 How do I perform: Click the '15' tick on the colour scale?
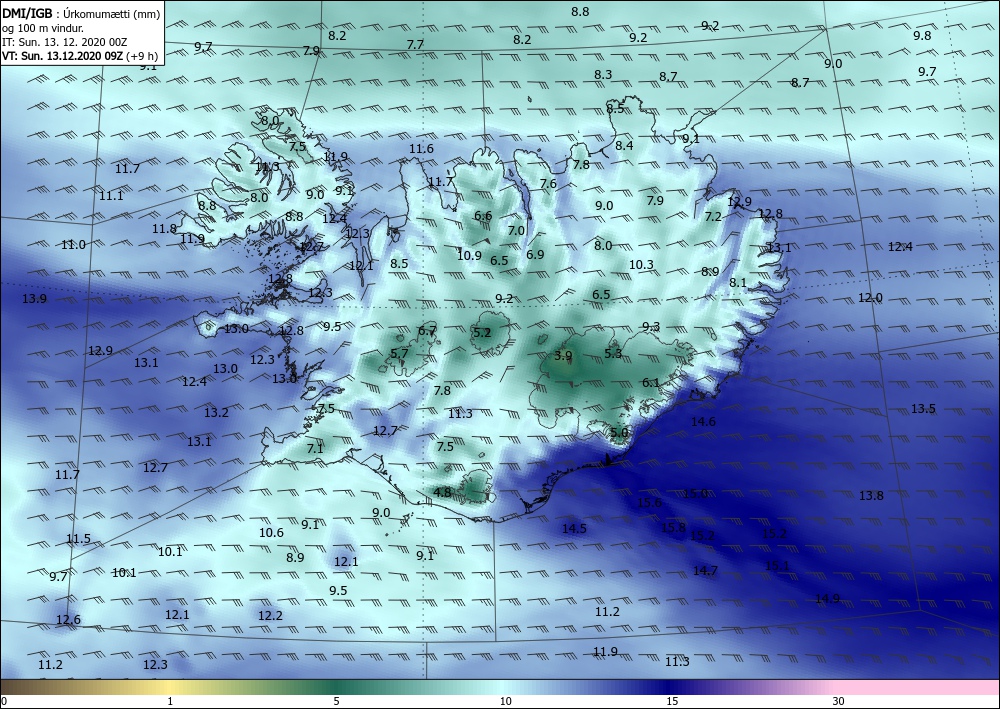point(672,702)
